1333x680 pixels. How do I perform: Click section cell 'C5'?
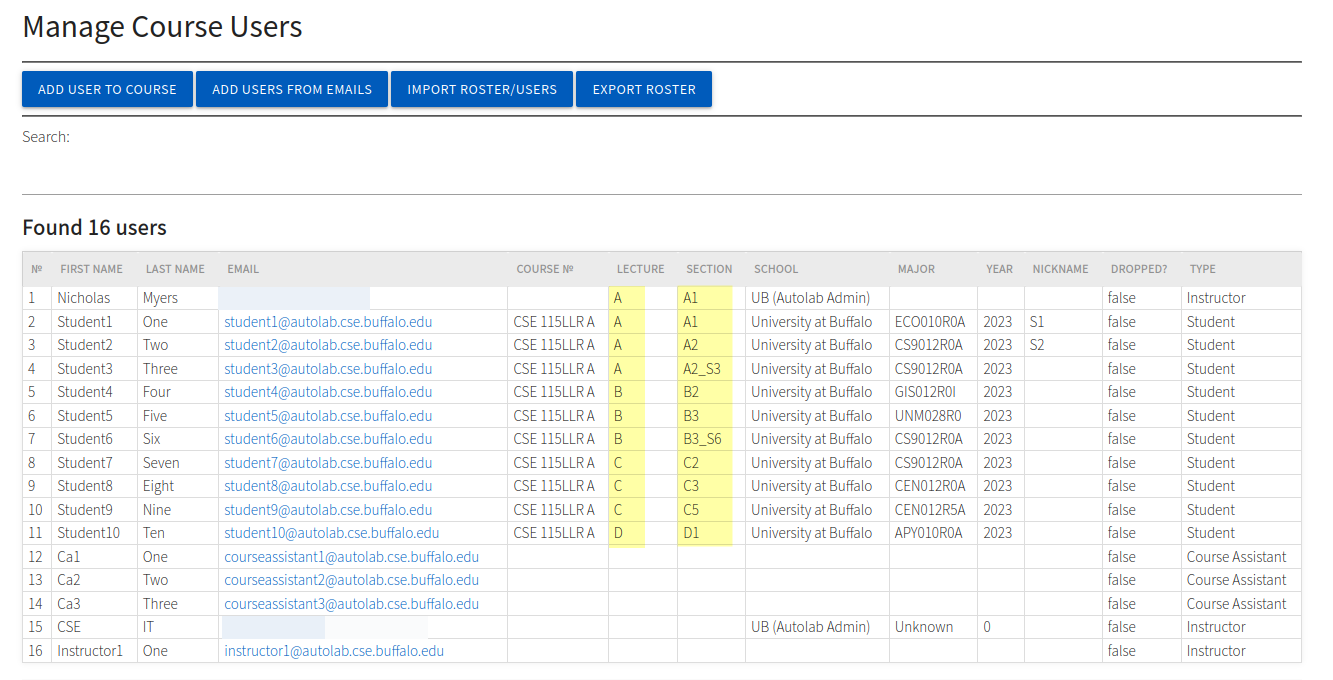click(691, 510)
